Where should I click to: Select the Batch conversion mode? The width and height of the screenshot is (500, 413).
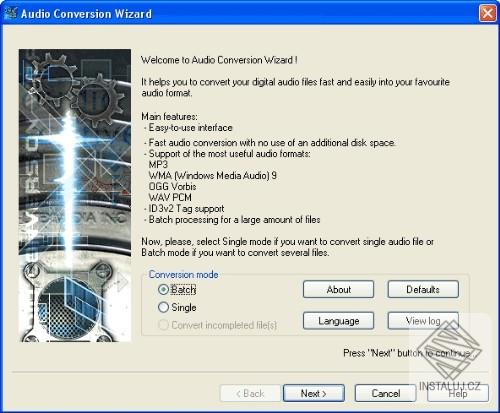pyautogui.click(x=163, y=290)
